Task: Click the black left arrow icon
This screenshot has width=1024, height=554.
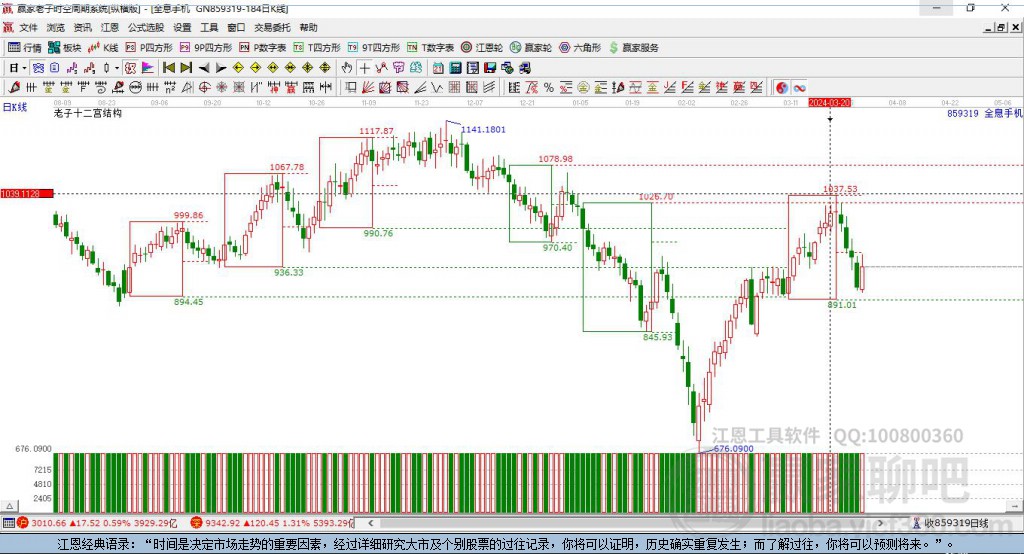Action: (204, 68)
